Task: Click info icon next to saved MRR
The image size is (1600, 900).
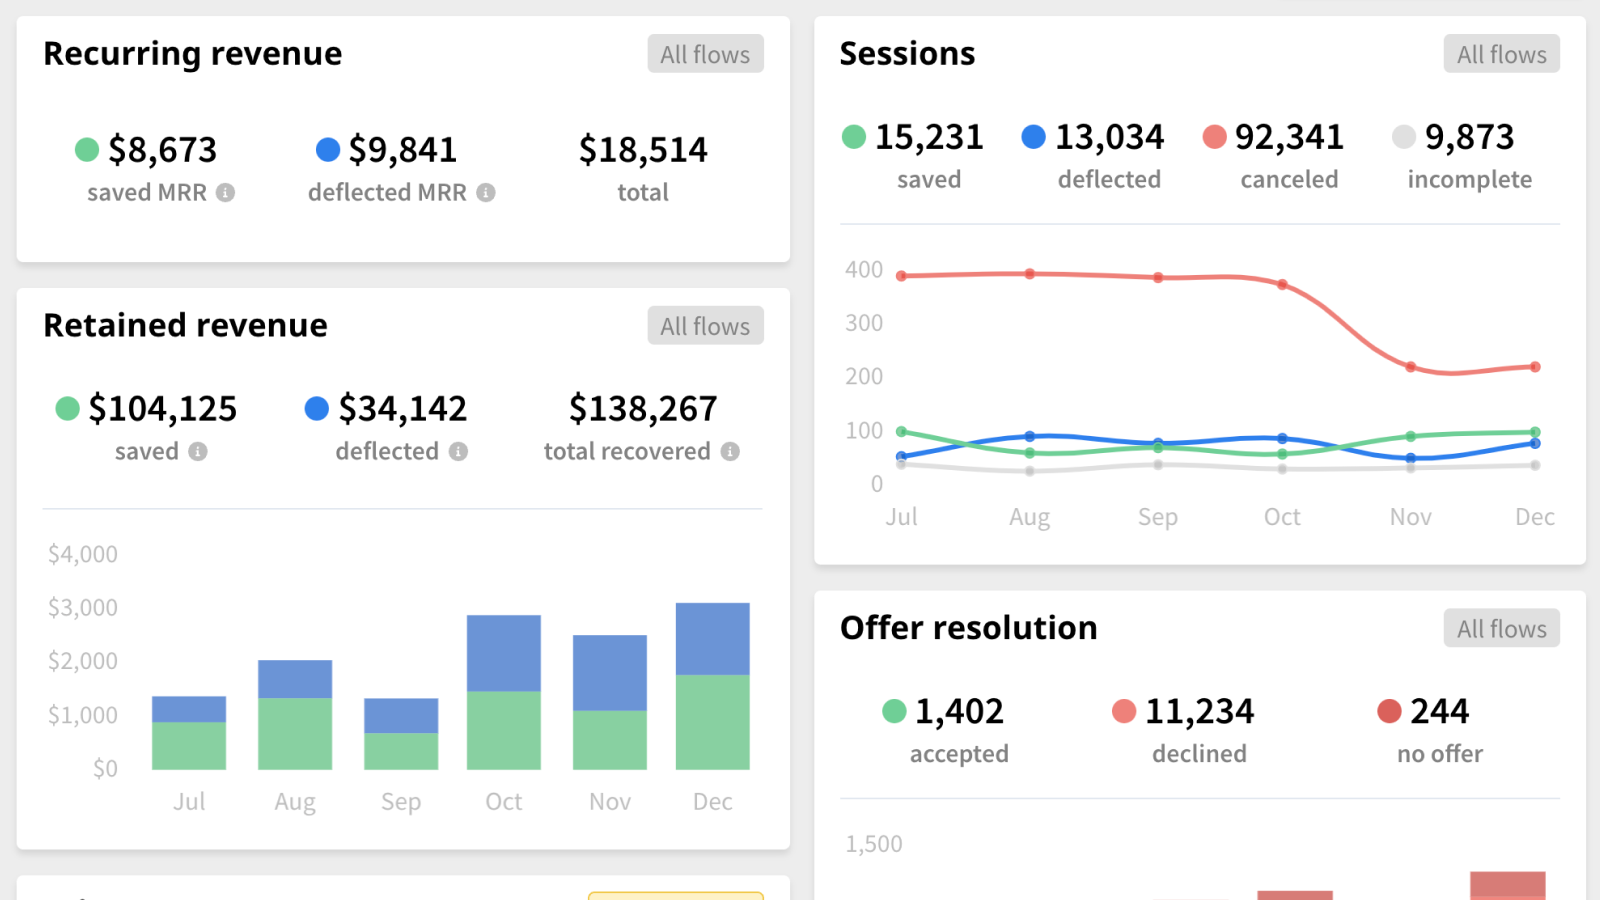Action: coord(226,193)
